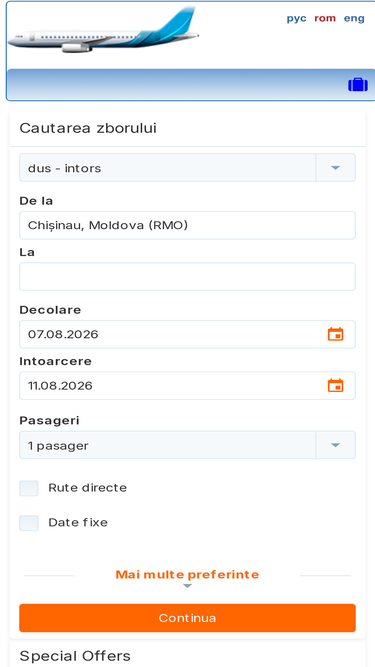
Task: Open the Pasageri dropdown arrow
Action: pos(335,445)
